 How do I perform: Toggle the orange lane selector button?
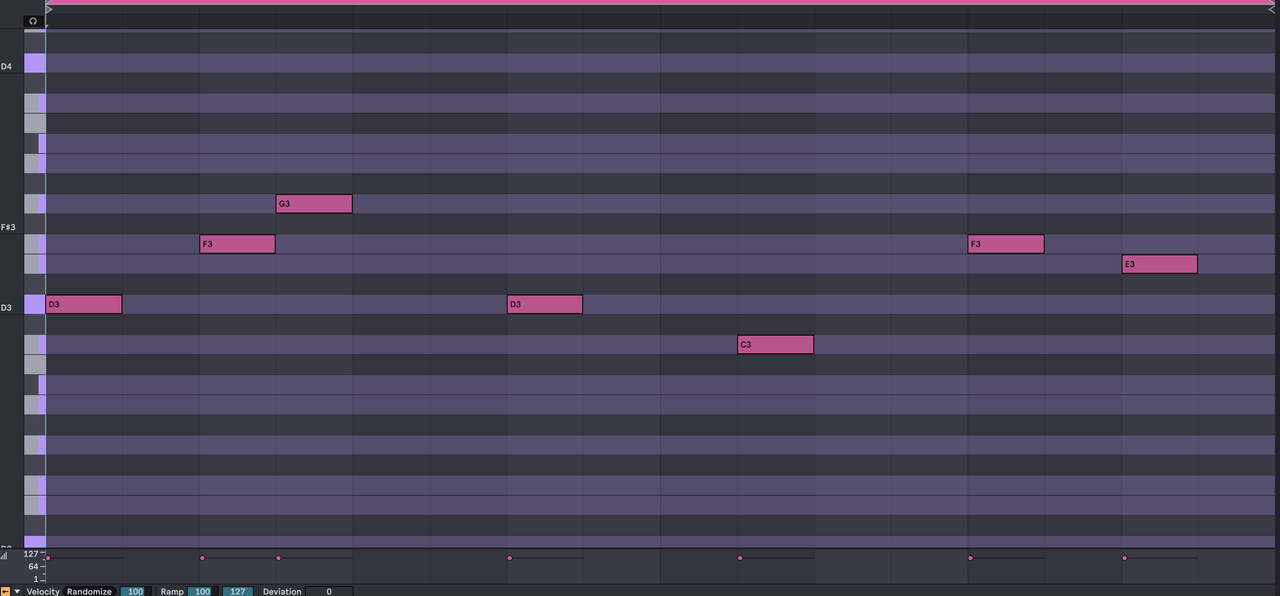[5, 591]
